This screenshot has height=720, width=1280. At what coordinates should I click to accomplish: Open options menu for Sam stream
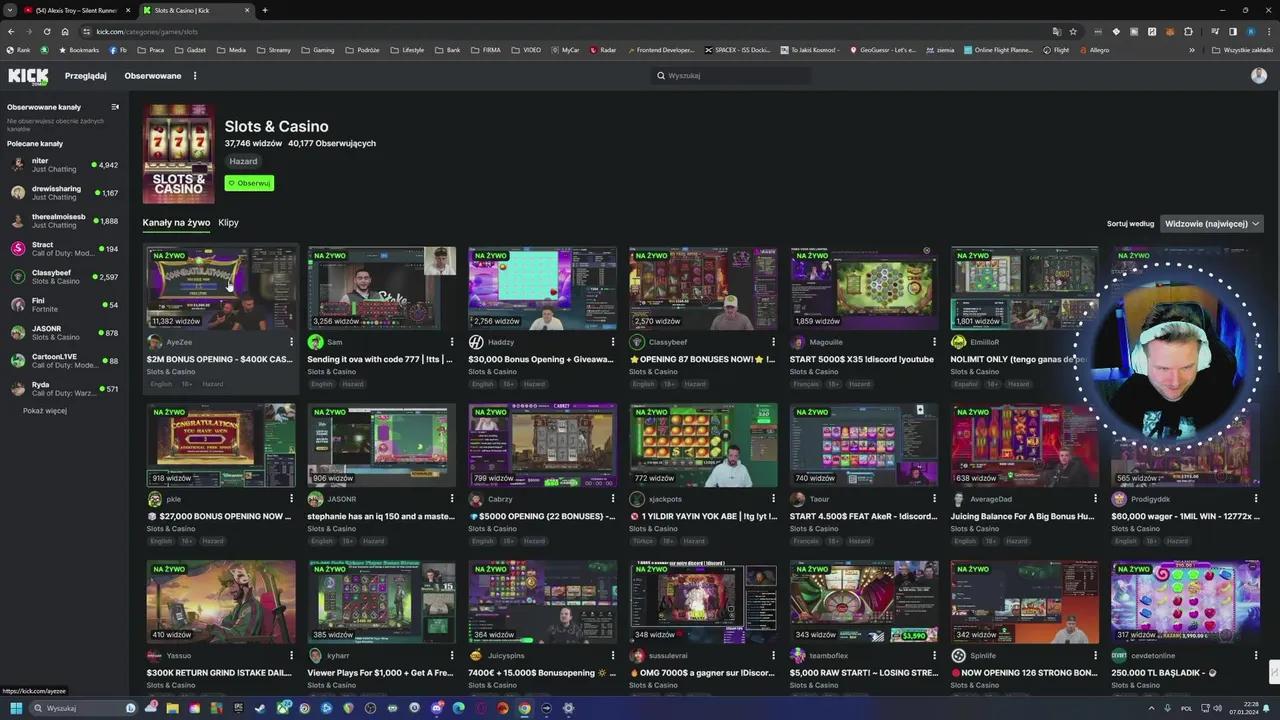[x=452, y=342]
